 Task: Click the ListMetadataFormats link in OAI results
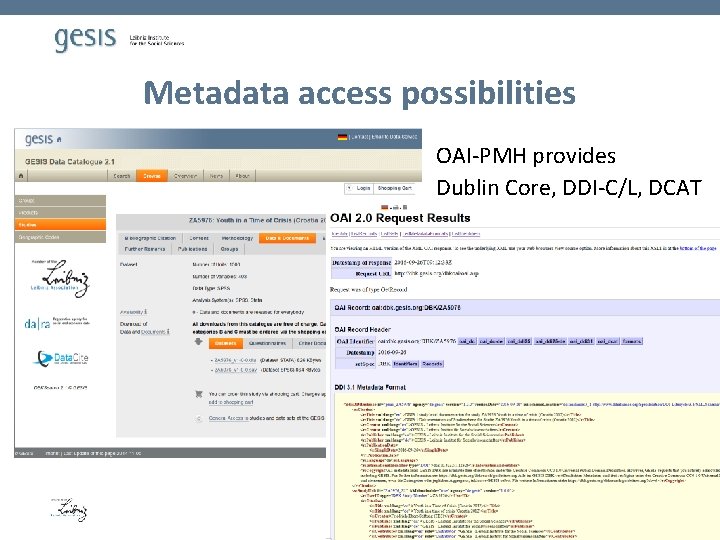426,234
